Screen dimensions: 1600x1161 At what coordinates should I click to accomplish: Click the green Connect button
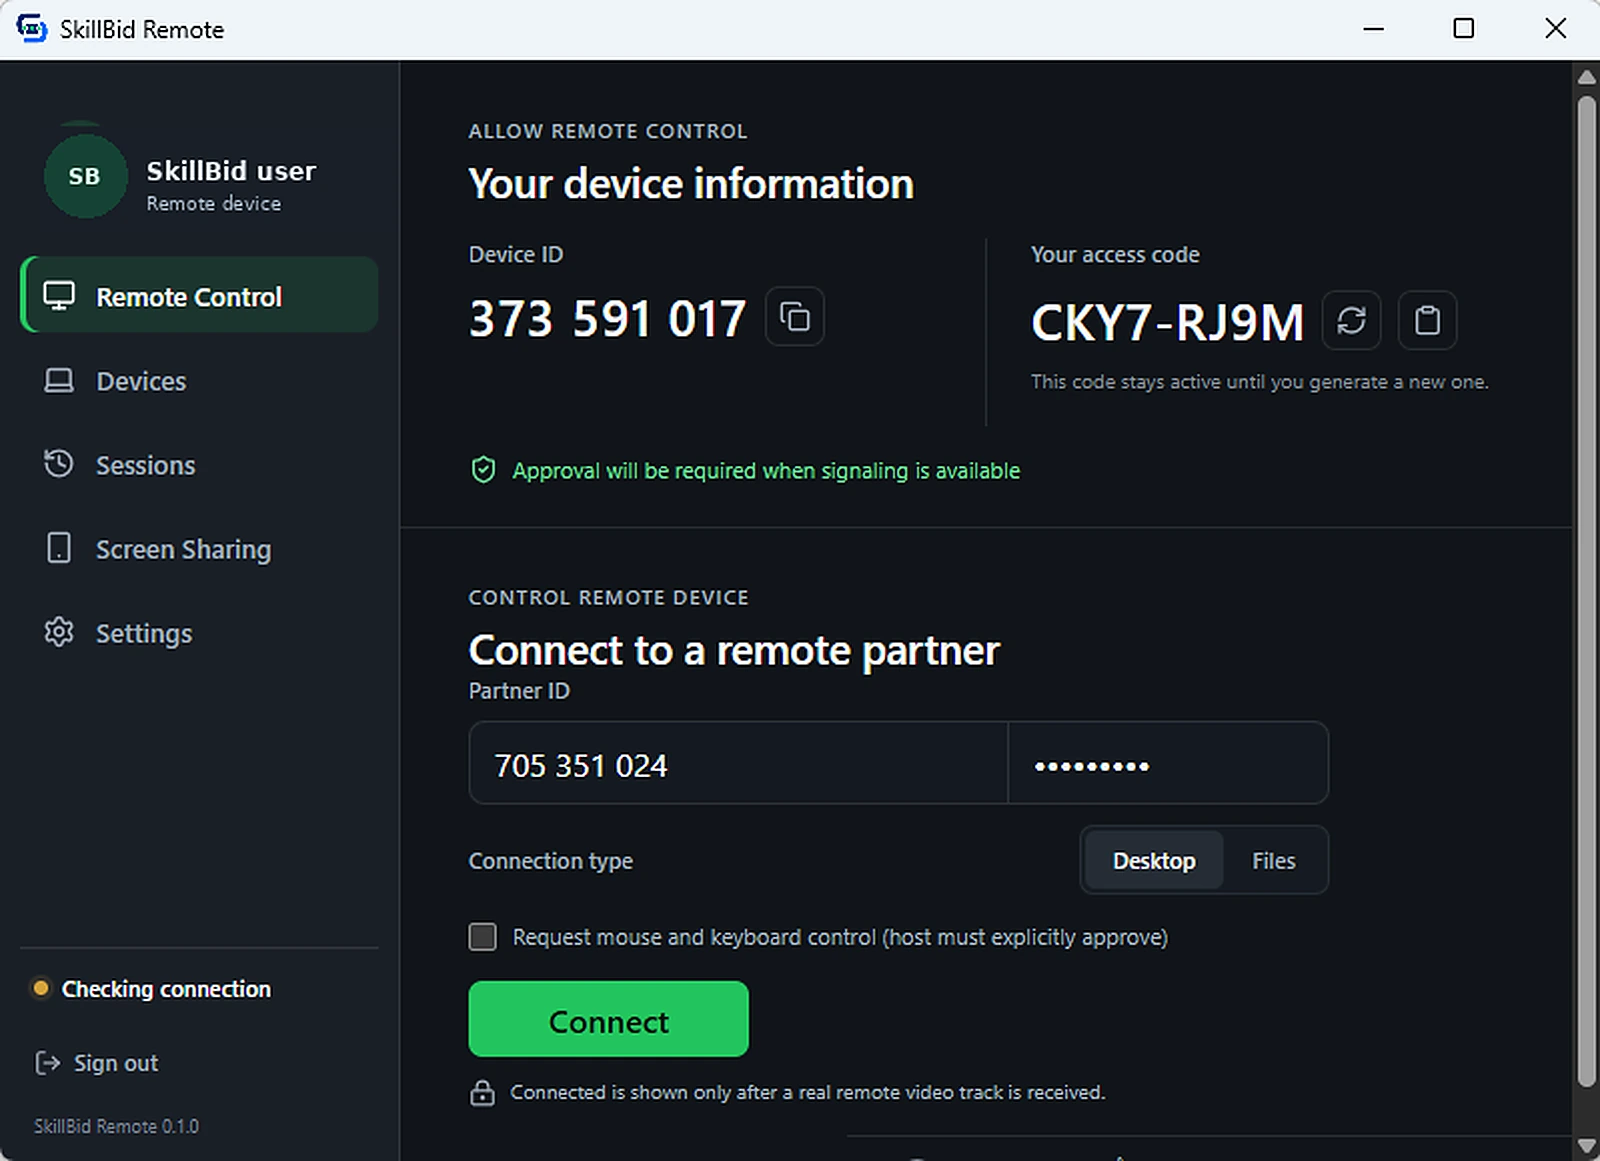click(608, 1019)
